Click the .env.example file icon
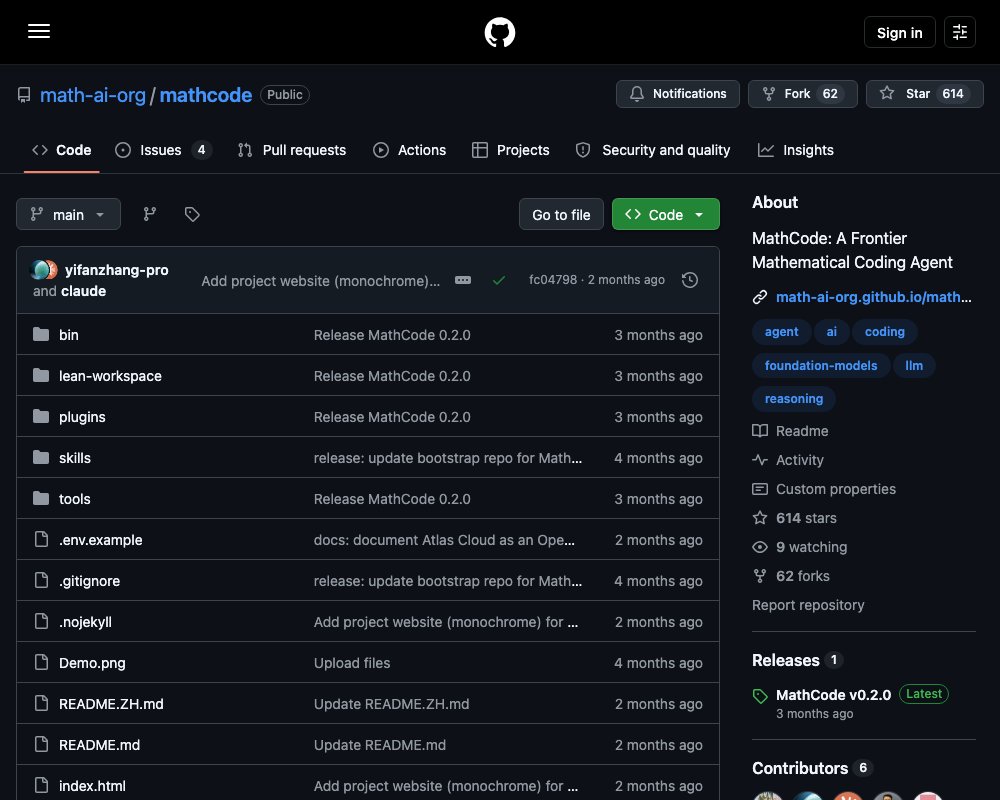This screenshot has width=1000, height=800. coord(41,539)
